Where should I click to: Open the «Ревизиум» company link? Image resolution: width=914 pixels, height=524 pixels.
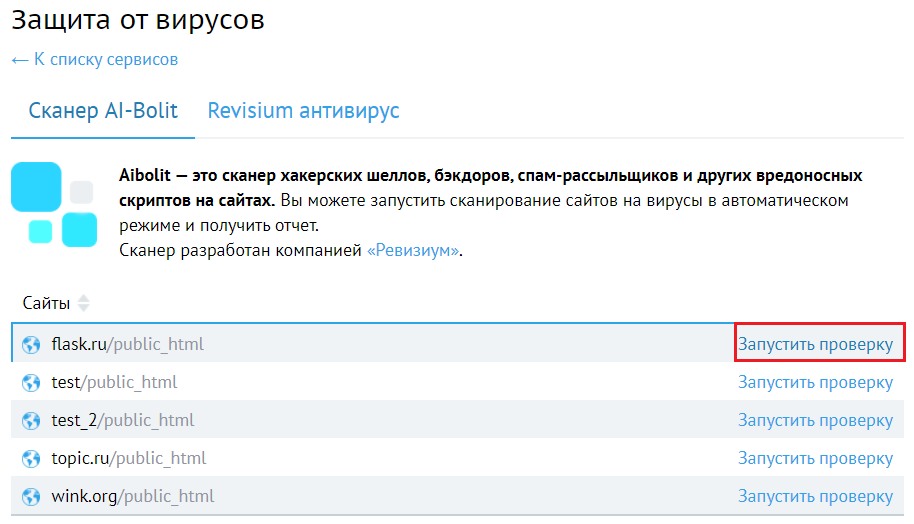[x=413, y=250]
